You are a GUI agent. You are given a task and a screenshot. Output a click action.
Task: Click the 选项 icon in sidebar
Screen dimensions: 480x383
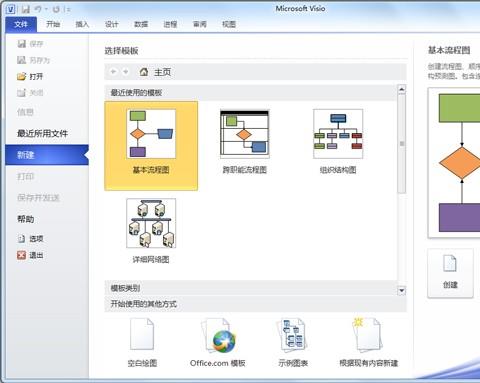[21, 239]
